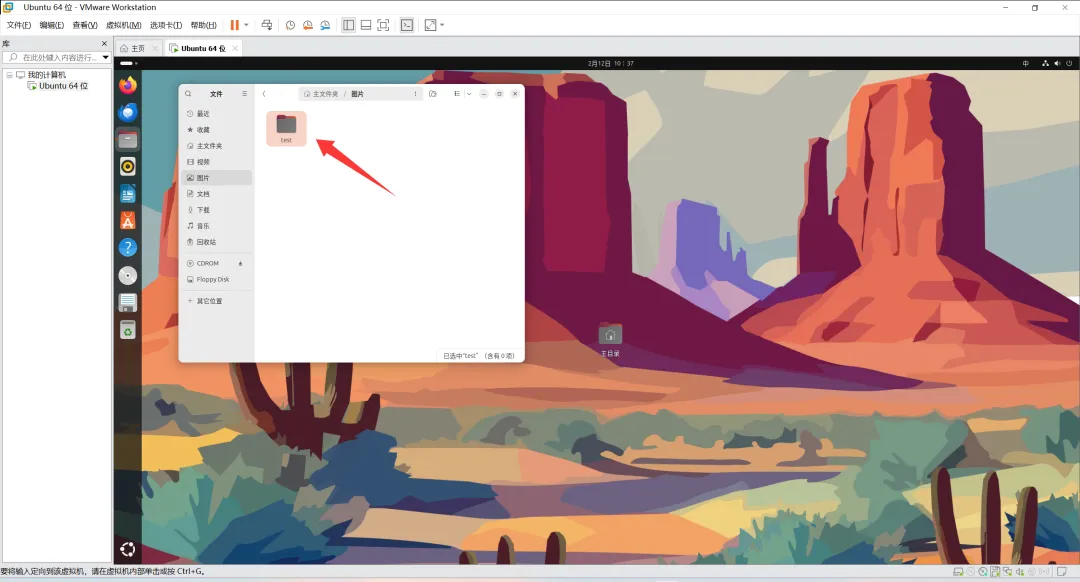
Task: Enter full screen mode via toolbar icon
Action: point(384,25)
